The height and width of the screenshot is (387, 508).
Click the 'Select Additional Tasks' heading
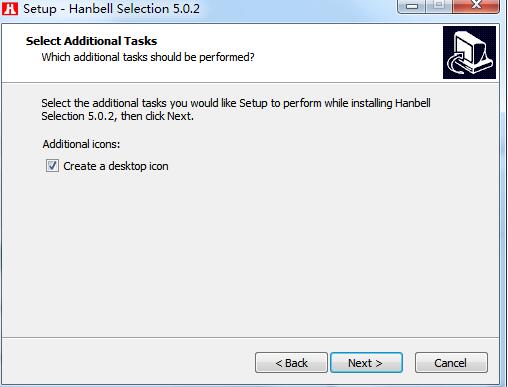click(92, 41)
